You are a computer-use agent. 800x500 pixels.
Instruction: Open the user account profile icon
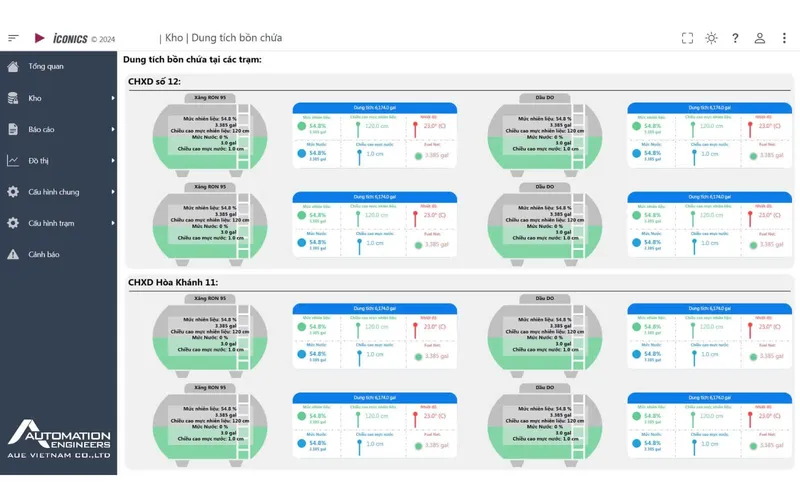pyautogui.click(x=760, y=38)
